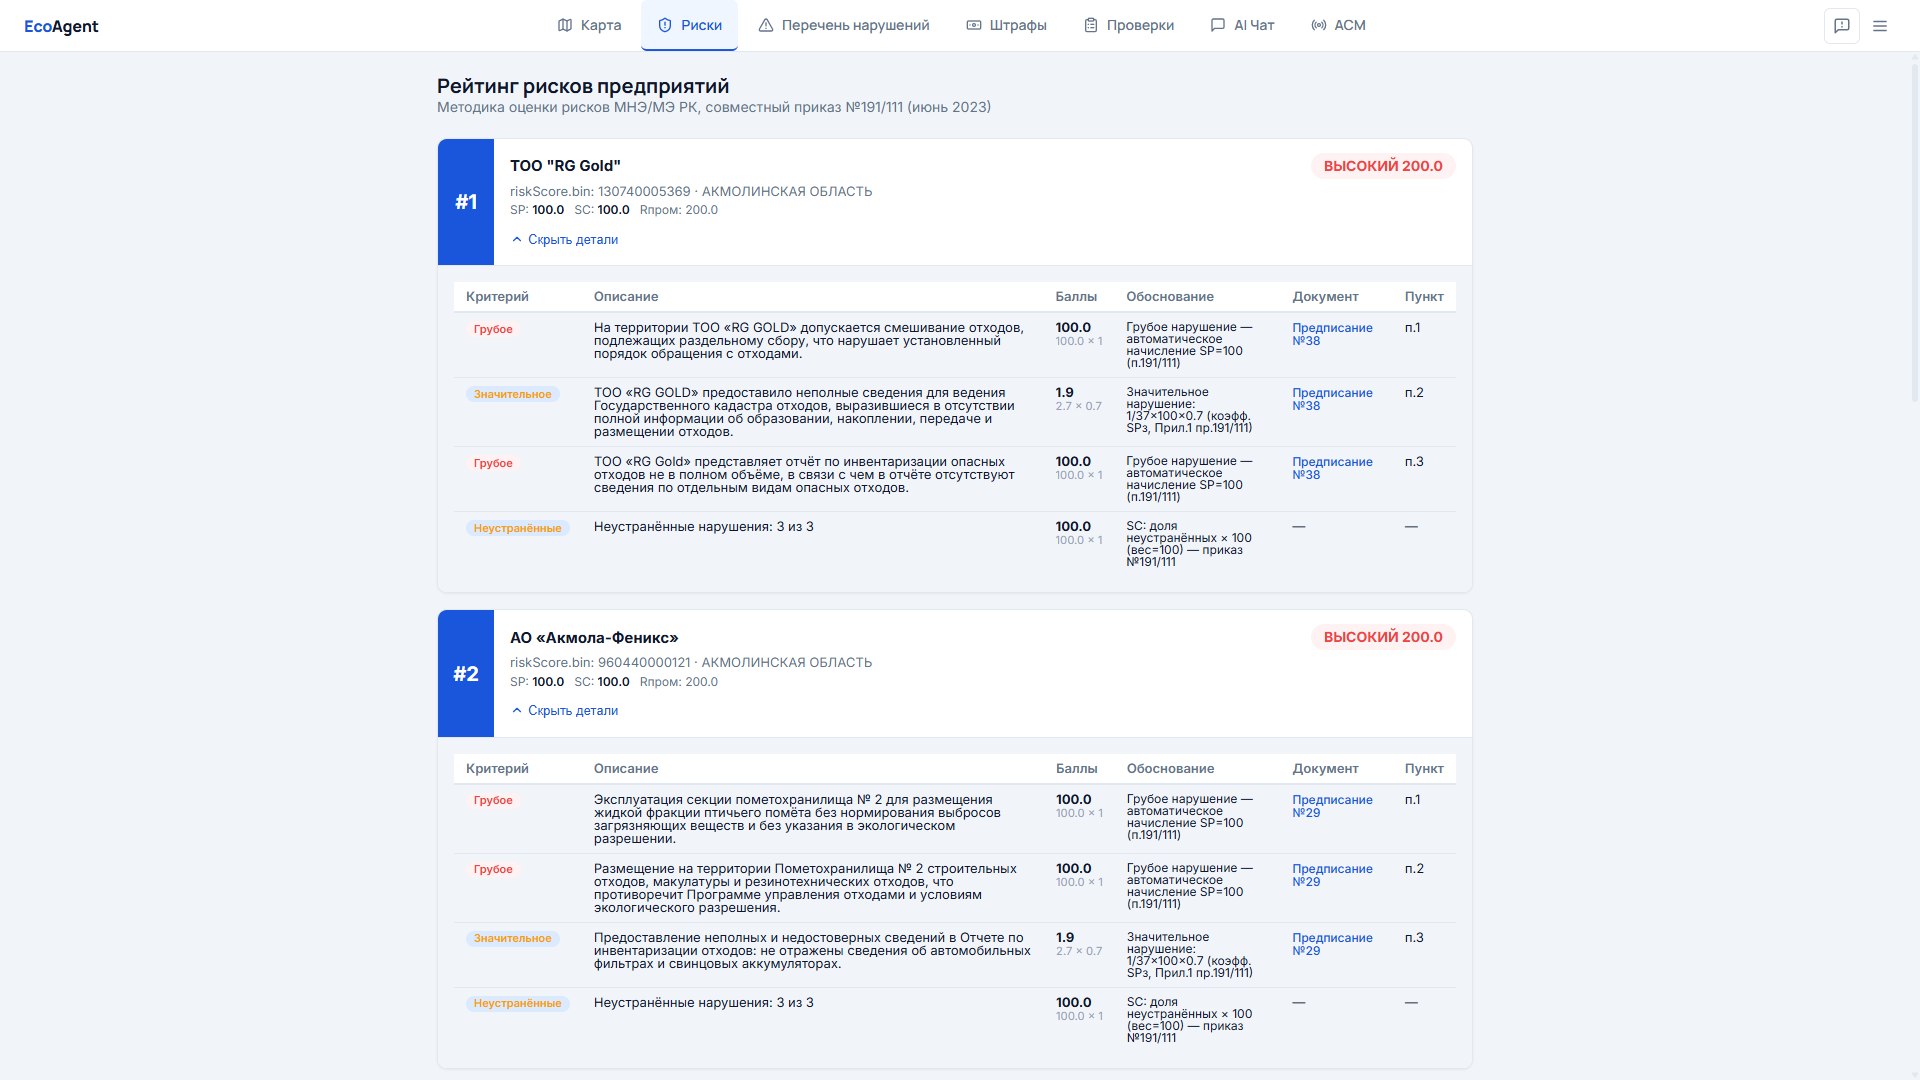Click the Значительное badge on автомобильных фильтрах row

512,938
